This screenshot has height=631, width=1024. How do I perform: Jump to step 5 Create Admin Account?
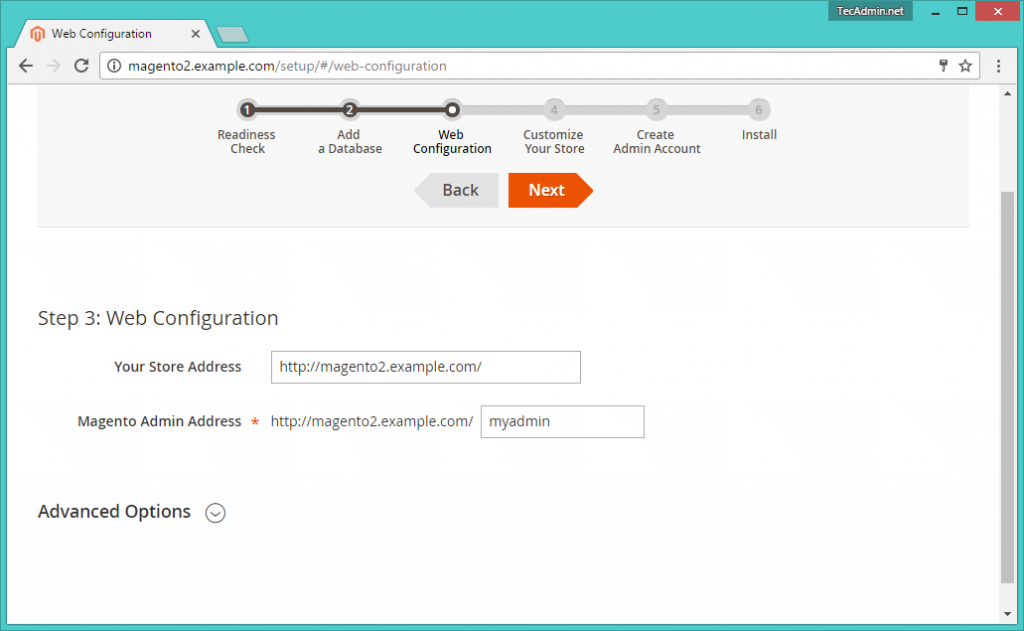click(x=656, y=110)
